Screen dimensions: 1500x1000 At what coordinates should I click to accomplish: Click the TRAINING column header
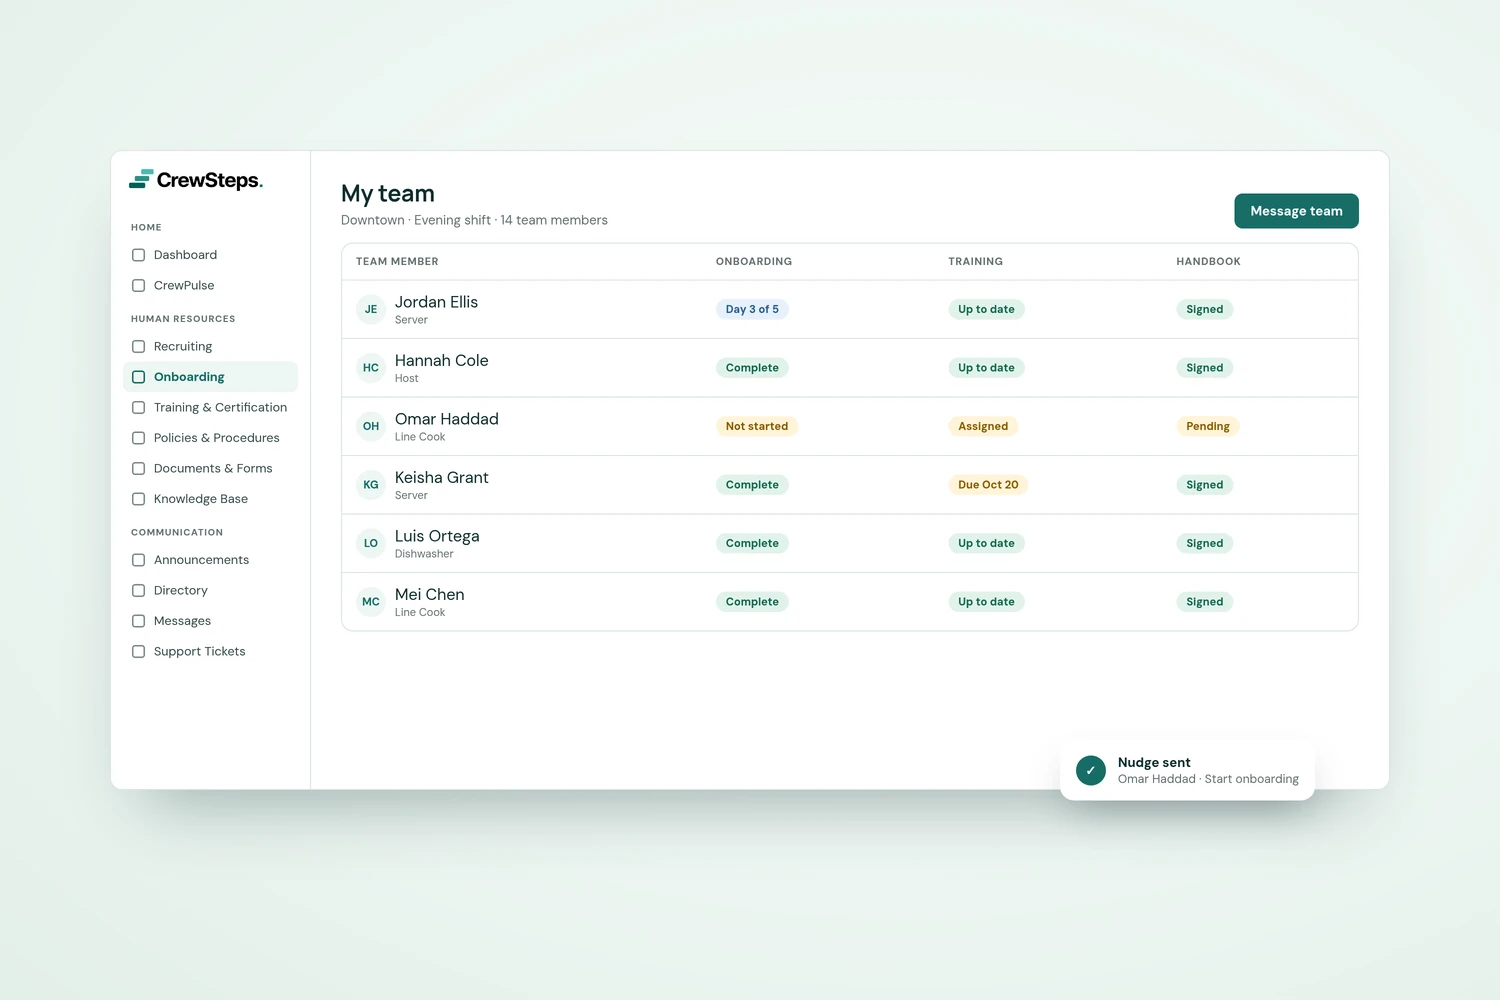coord(976,262)
